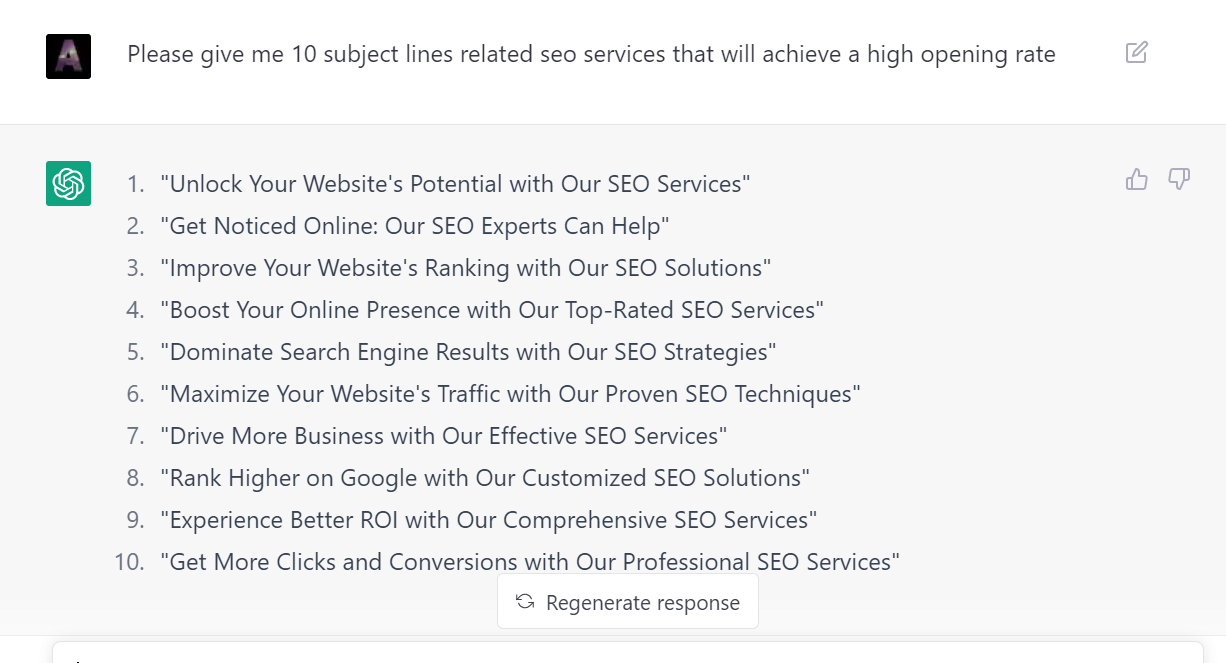The width and height of the screenshot is (1226, 663).
Task: Click the circular arrows regenerate icon
Action: tap(525, 602)
